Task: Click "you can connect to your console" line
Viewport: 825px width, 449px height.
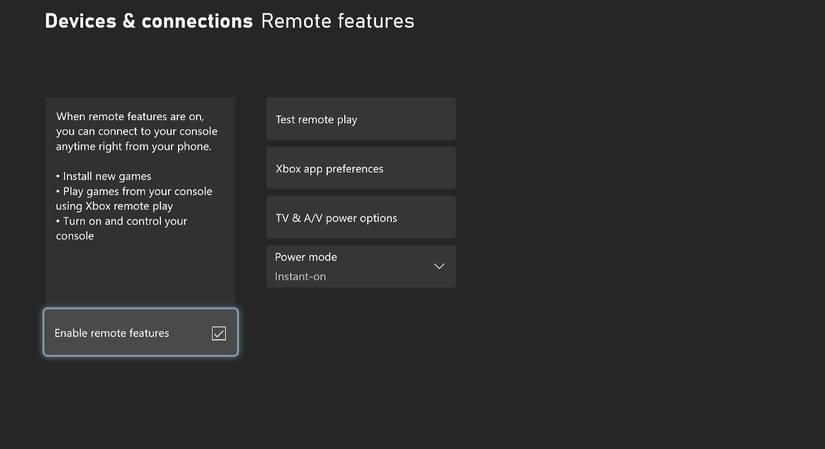Action: (136, 131)
